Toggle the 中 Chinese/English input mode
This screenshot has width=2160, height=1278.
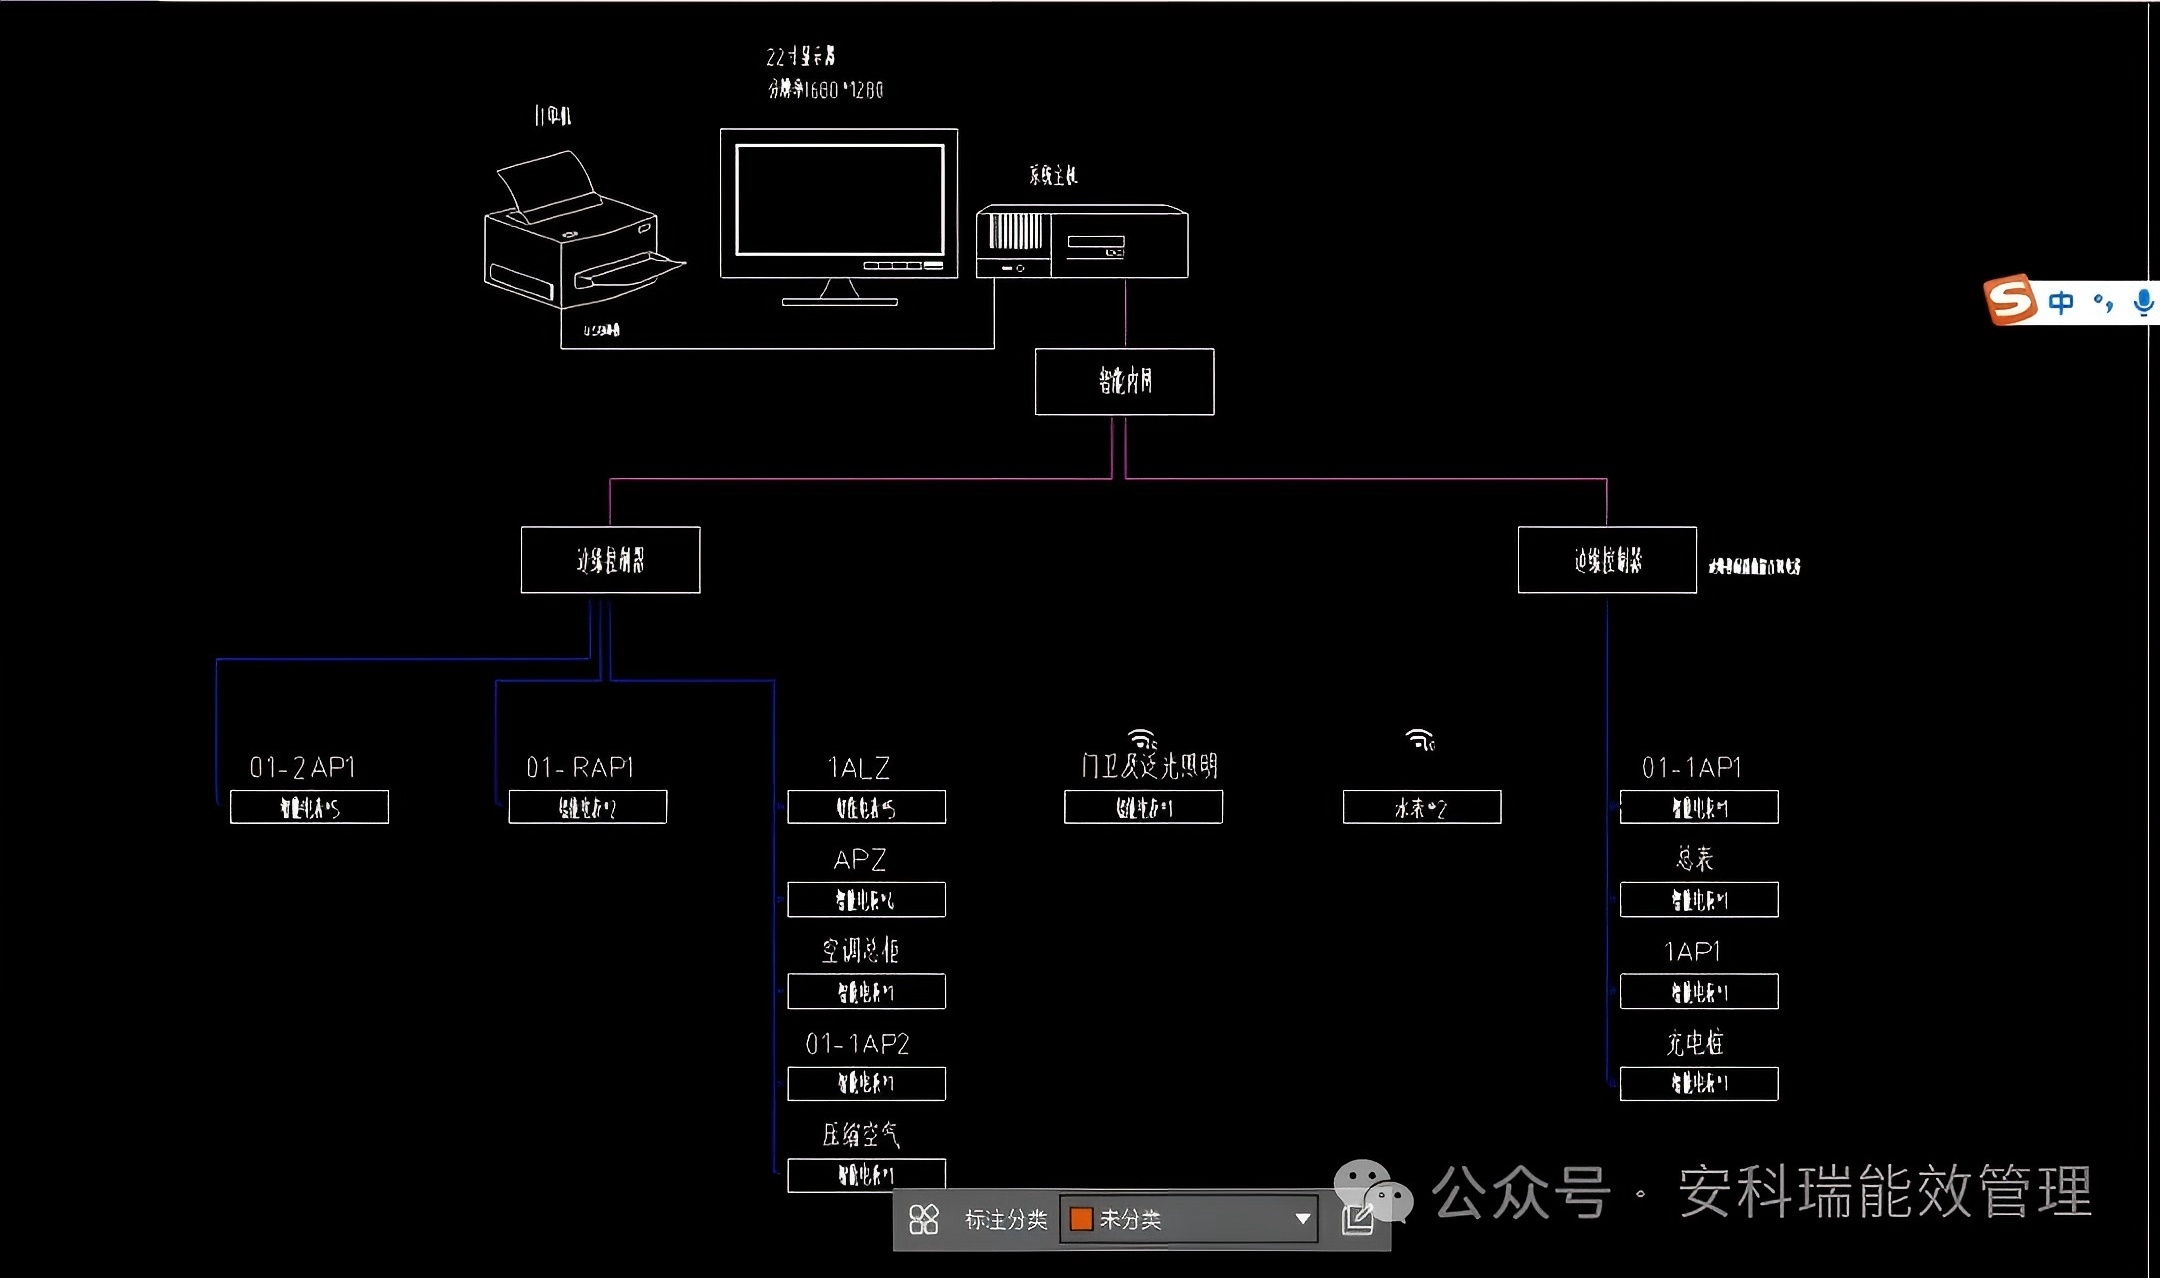click(x=2060, y=302)
